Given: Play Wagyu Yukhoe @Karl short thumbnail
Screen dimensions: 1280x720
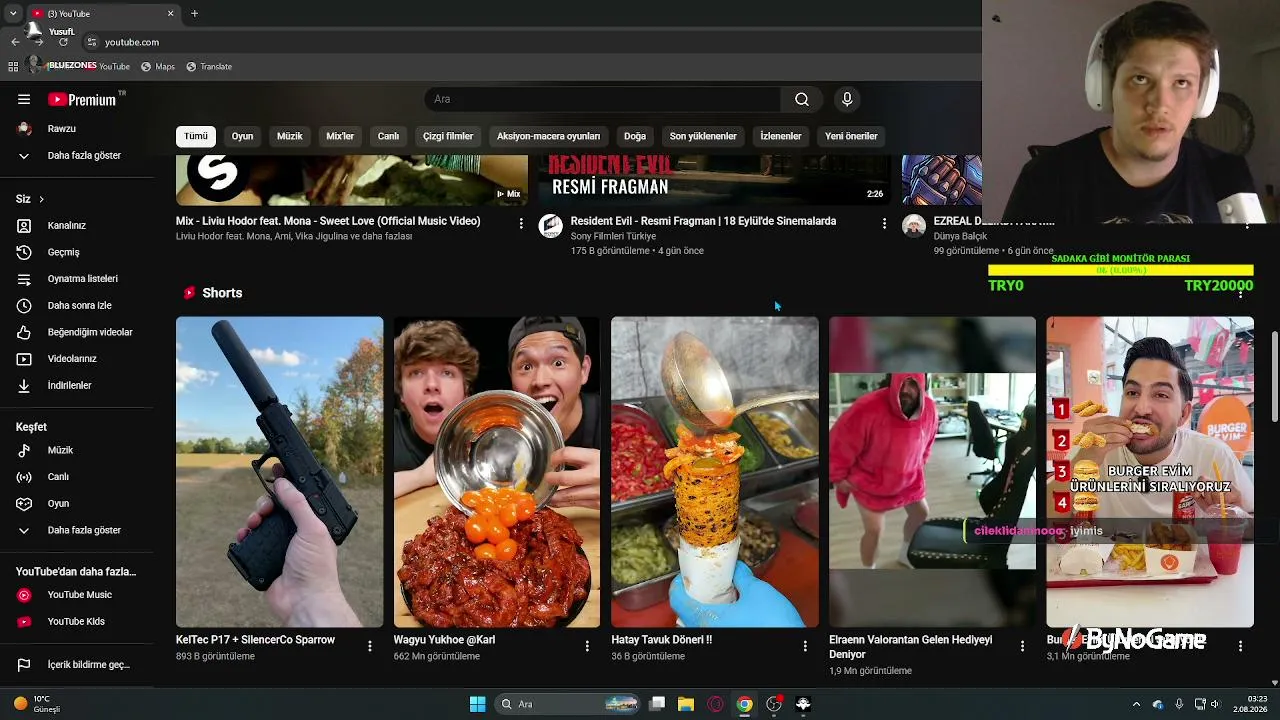Looking at the screenshot, I should [497, 472].
